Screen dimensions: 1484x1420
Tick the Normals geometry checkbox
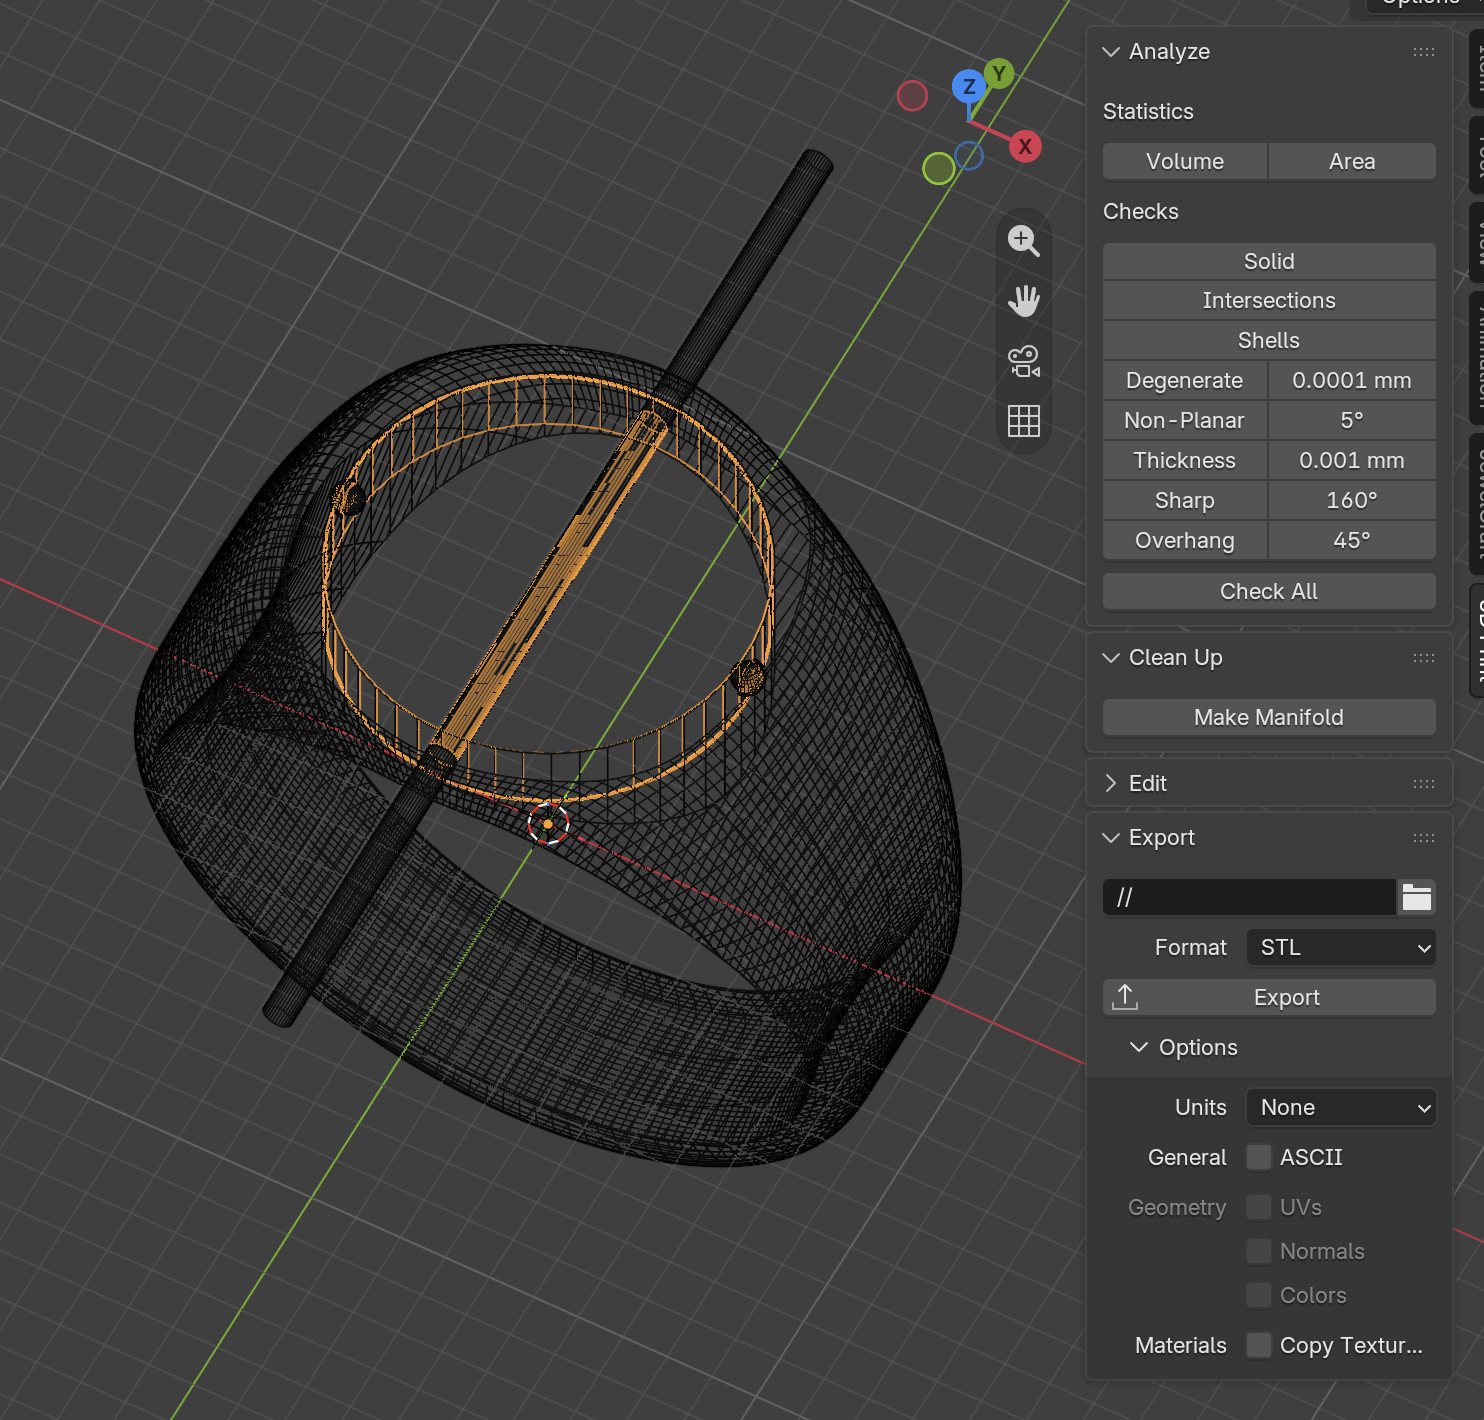[1259, 1251]
